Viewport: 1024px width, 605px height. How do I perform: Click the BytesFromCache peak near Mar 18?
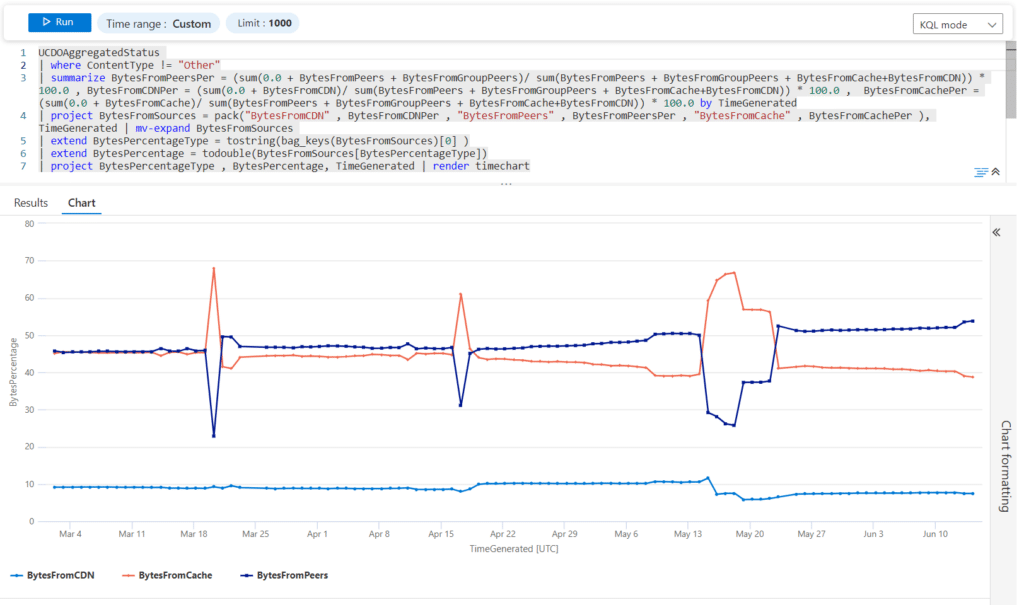pos(214,268)
